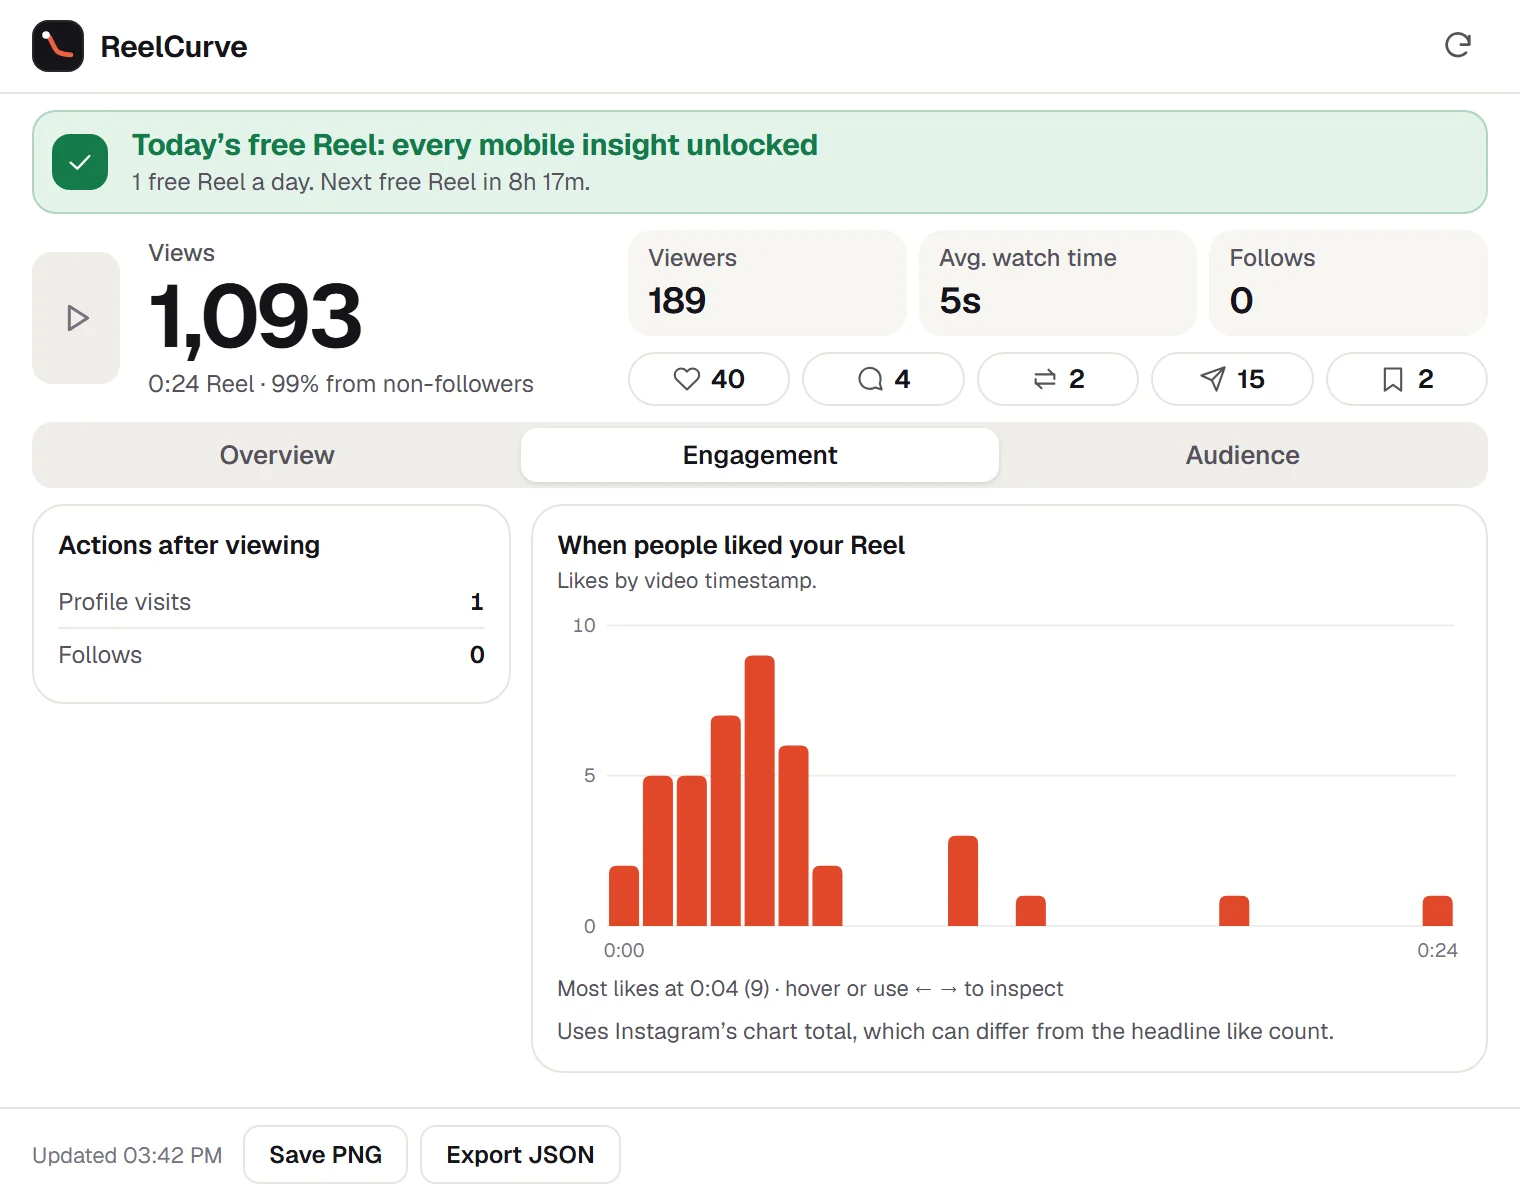This screenshot has height=1200, width=1520.
Task: Click 'Today's free Reel' banner heading
Action: (x=475, y=145)
